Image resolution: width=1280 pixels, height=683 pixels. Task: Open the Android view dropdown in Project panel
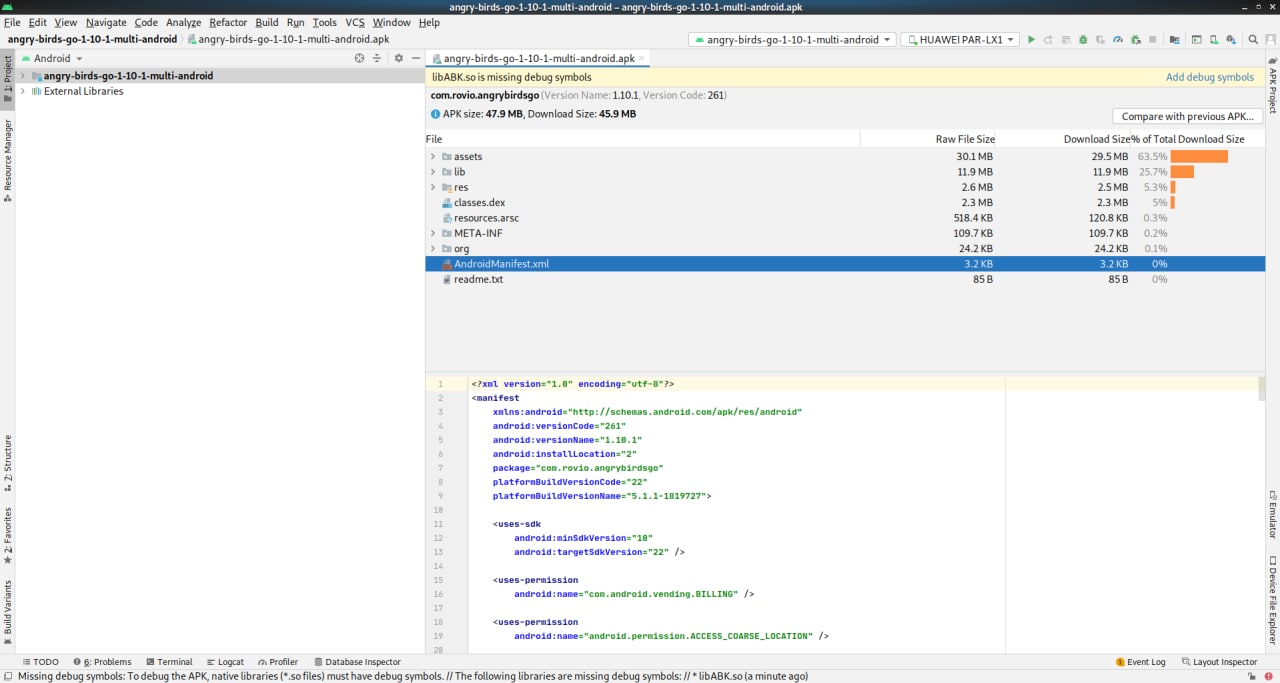pos(52,58)
